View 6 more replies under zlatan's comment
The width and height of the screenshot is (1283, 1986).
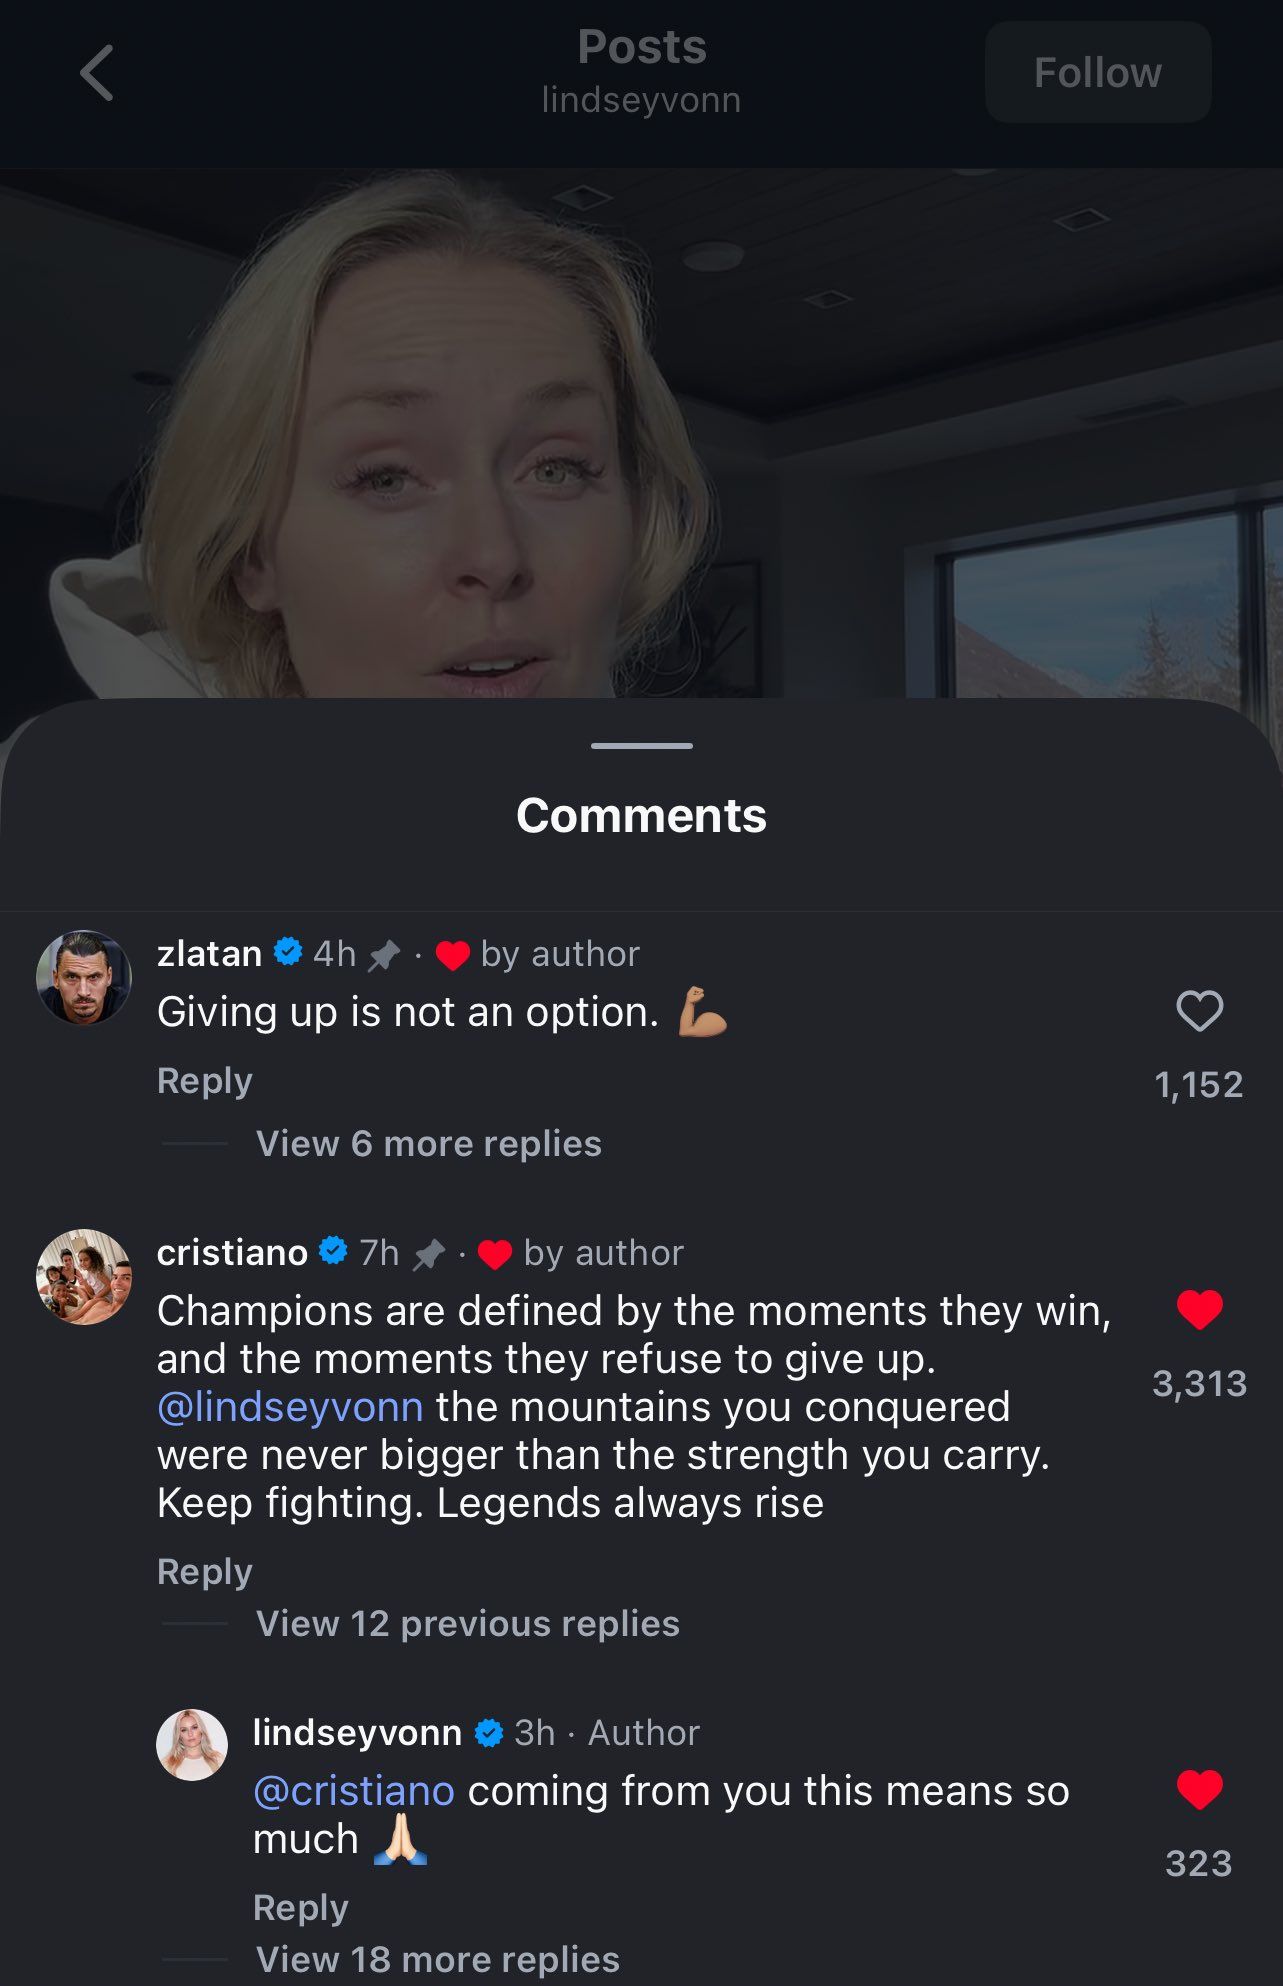pyautogui.click(x=428, y=1143)
